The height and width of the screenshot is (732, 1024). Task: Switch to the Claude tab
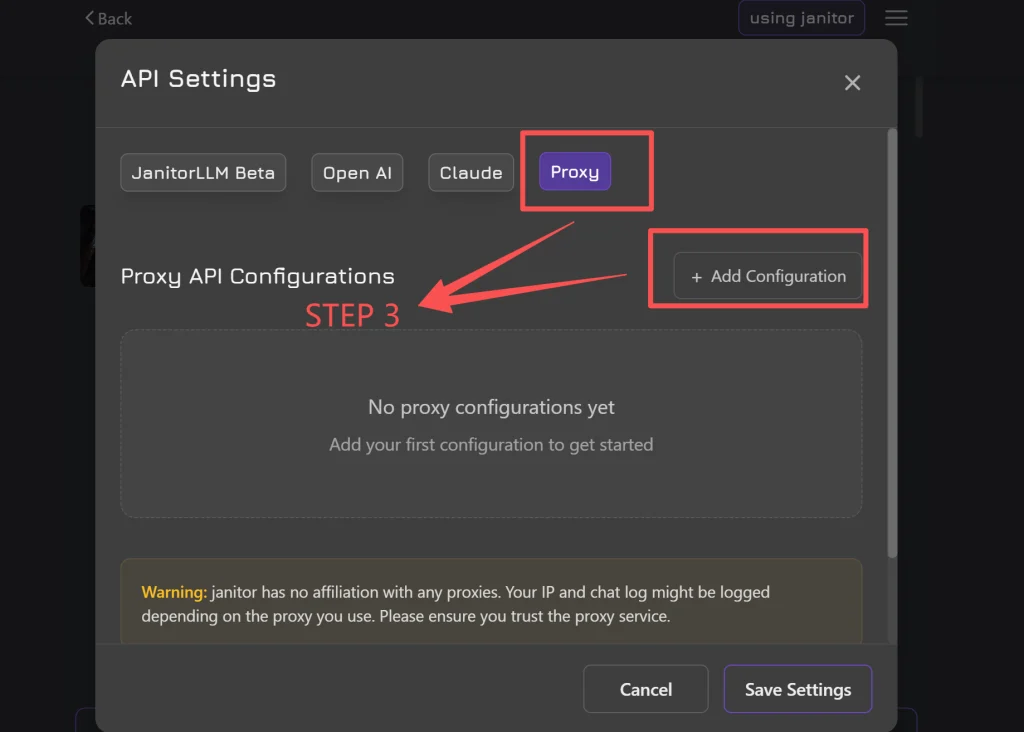coord(470,172)
